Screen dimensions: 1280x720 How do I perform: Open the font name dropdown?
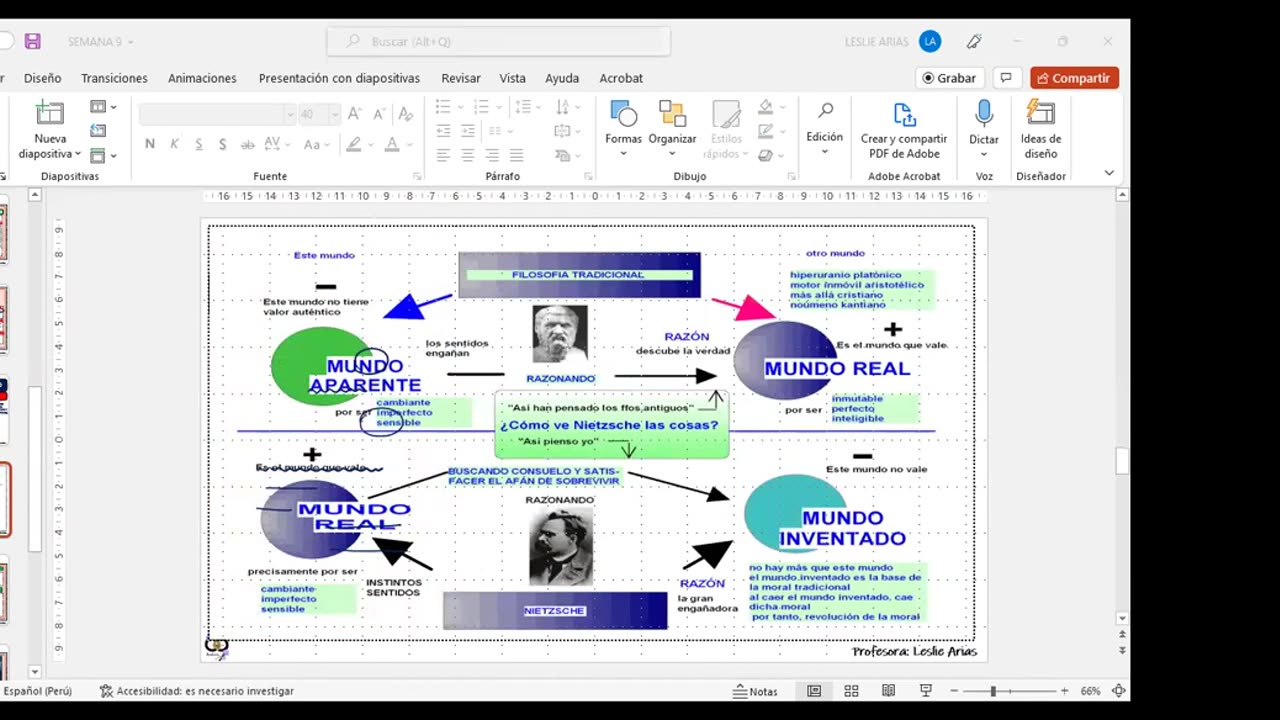(290, 114)
